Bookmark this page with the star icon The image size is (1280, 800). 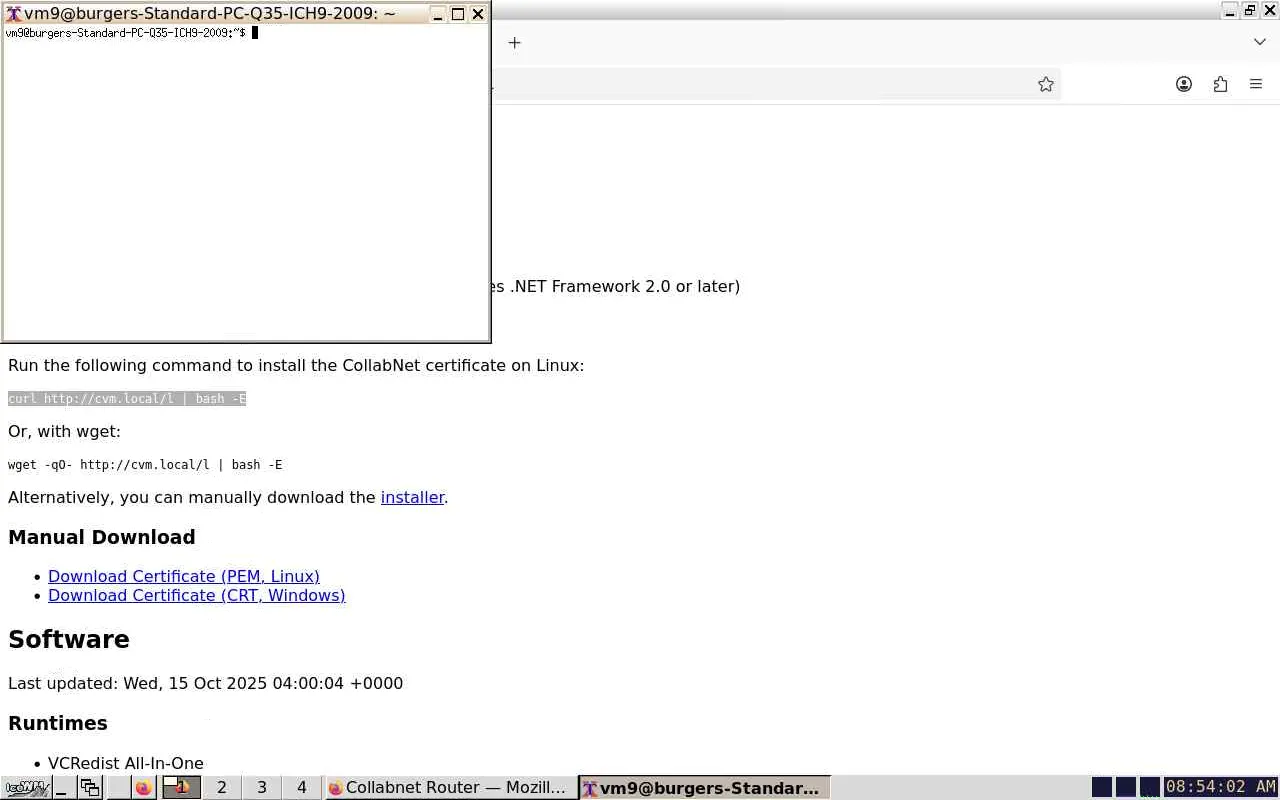(x=1046, y=84)
